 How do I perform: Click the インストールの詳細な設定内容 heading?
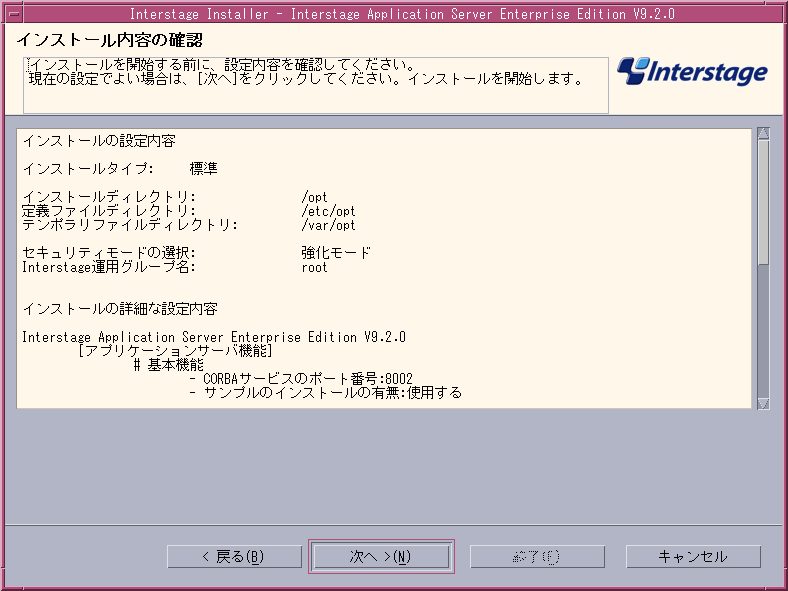[120, 309]
